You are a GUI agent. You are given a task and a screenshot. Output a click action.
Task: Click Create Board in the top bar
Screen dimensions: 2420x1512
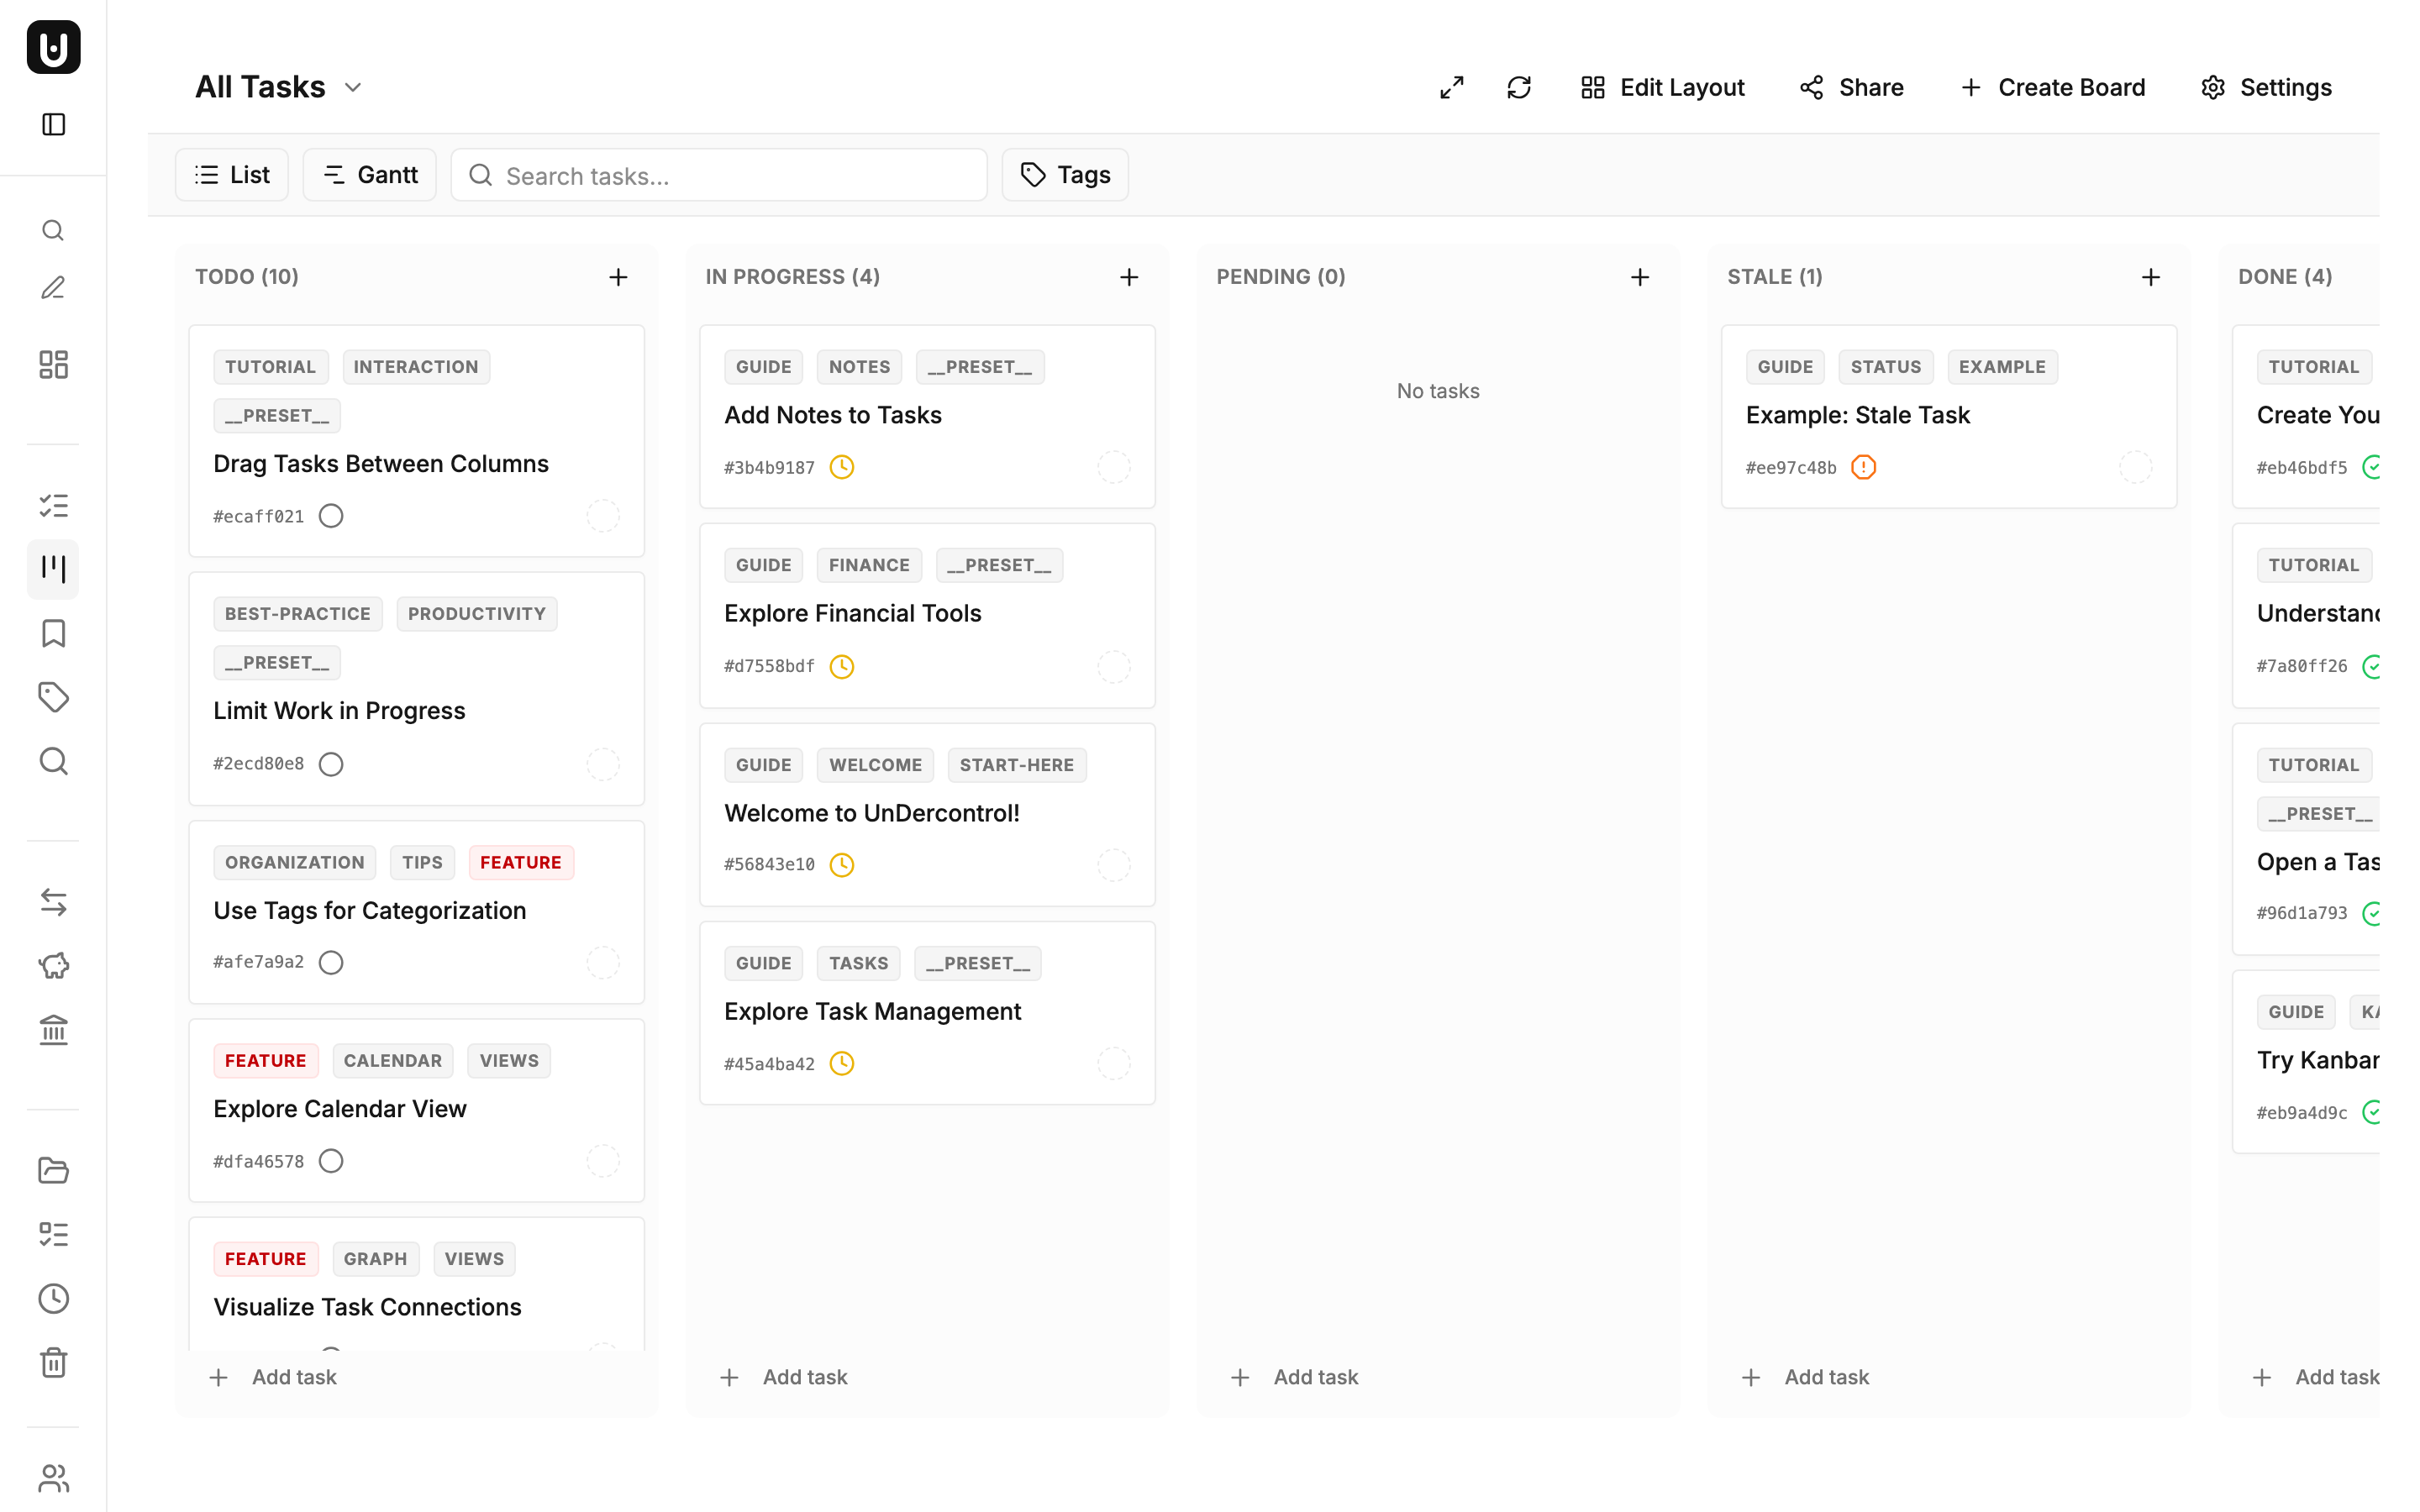[2052, 87]
